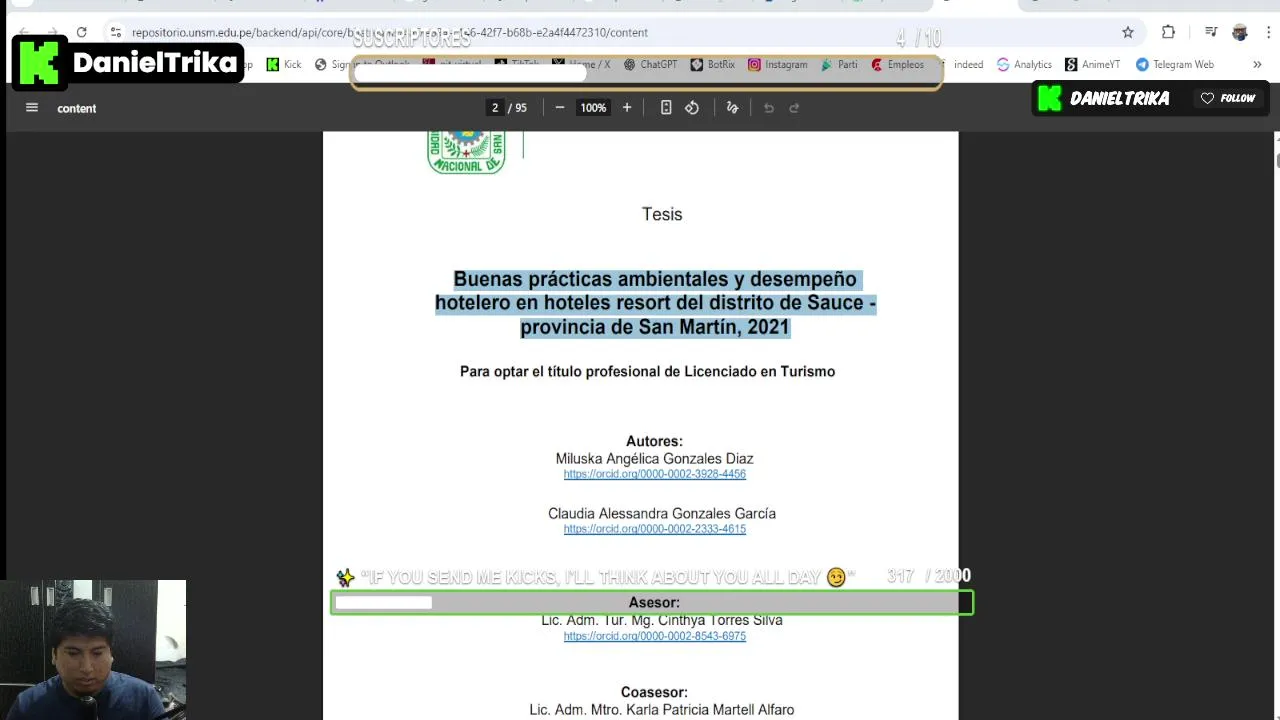Image resolution: width=1280 pixels, height=720 pixels.
Task: Click the name Karla Patricia Martell Alfaro
Action: [710, 710]
